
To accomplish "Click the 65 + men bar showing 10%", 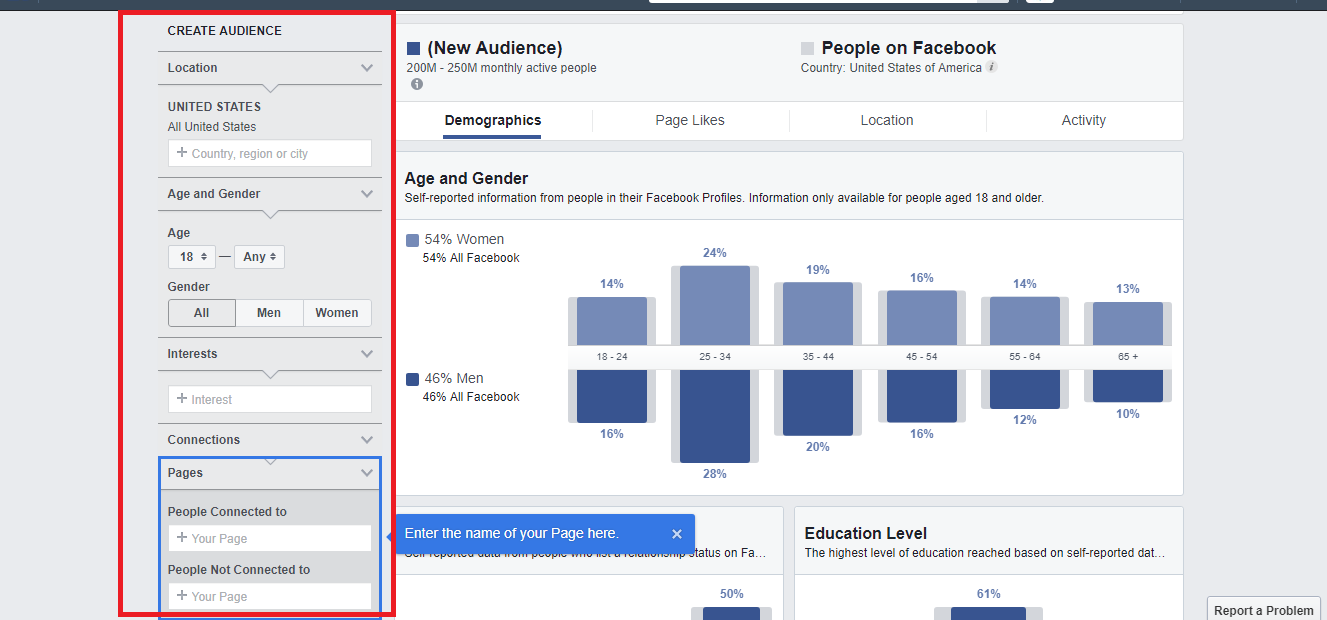I will tap(1128, 386).
